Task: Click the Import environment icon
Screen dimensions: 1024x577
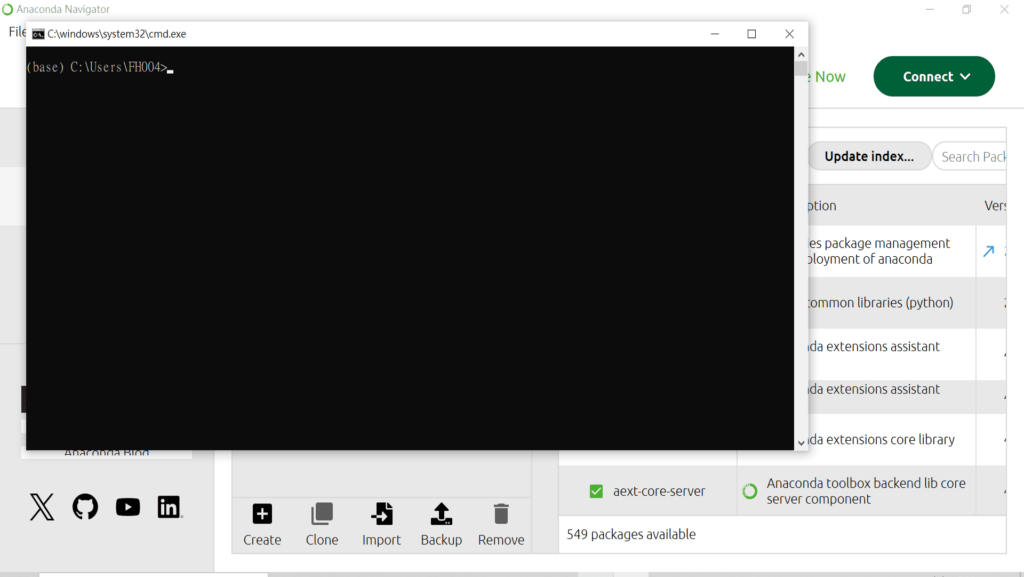Action: [x=381, y=515]
